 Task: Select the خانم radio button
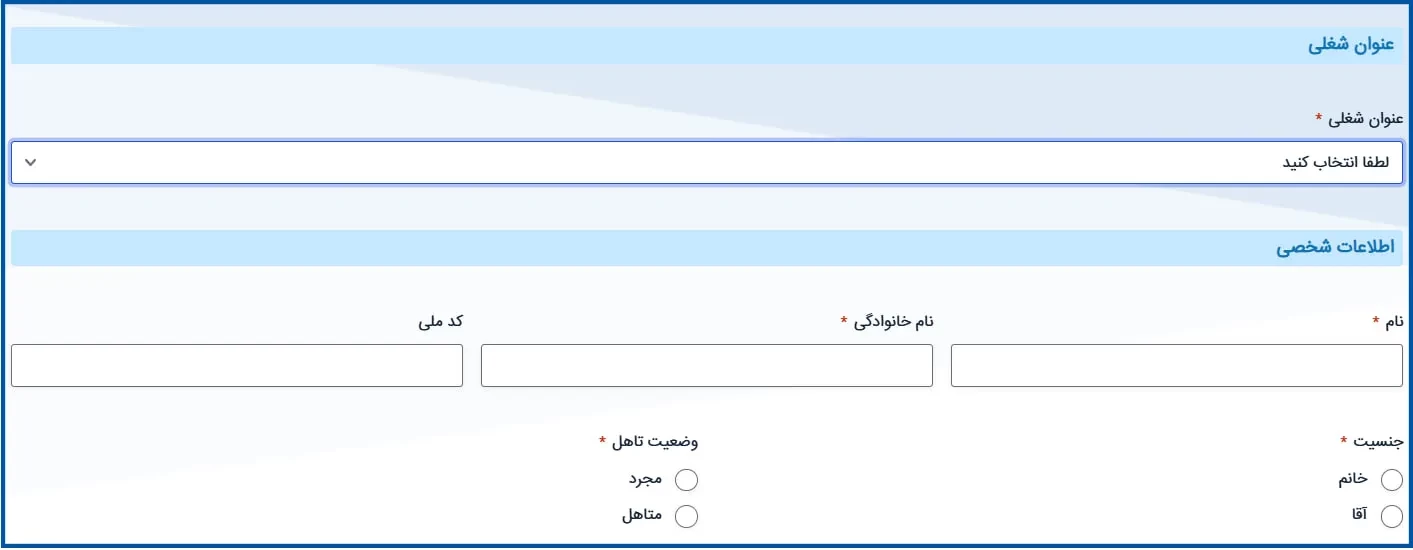[x=1391, y=480]
